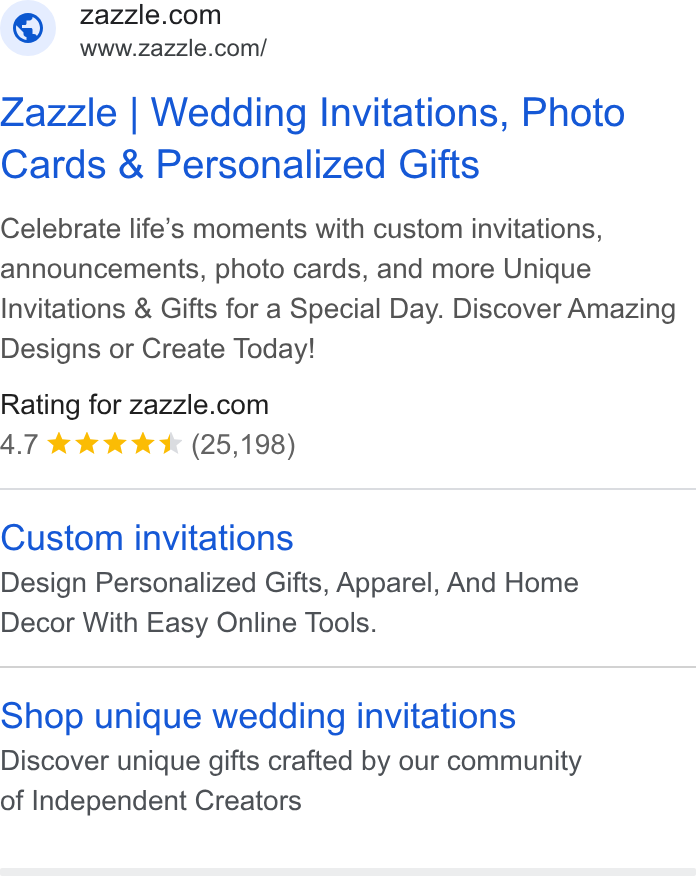Click the www.zazzle.com/ URL text
The image size is (696, 876).
coord(173,49)
